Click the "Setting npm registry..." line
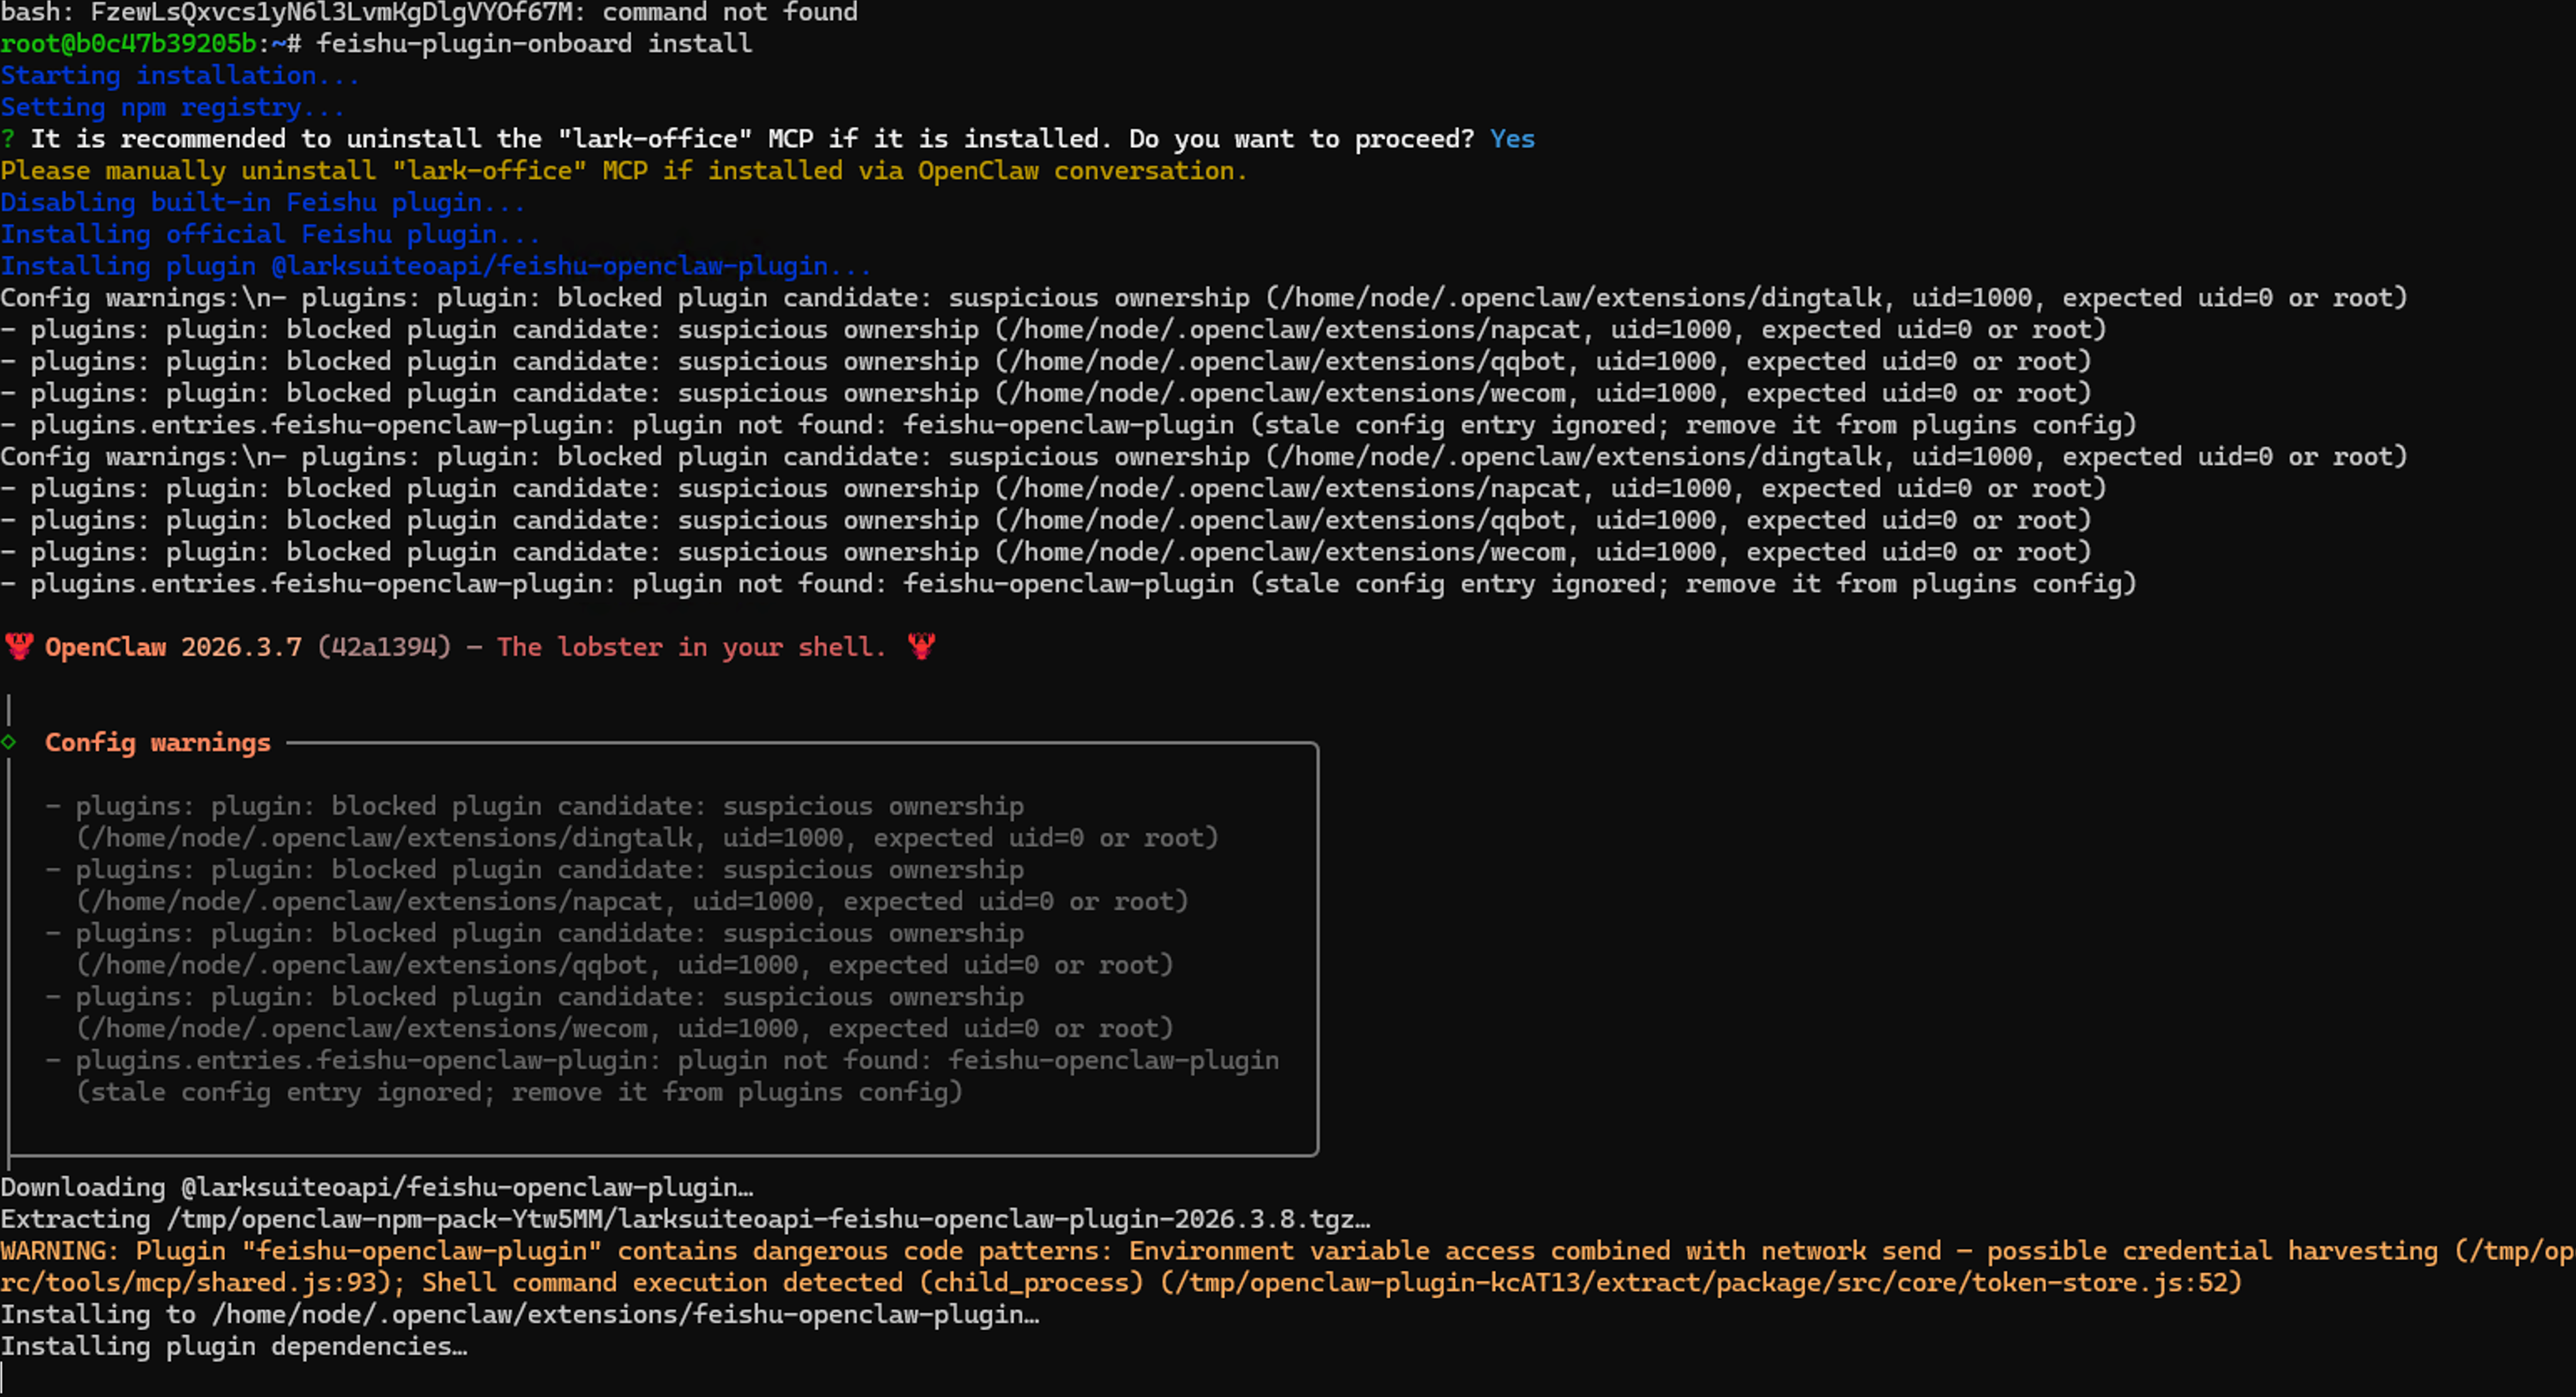The height and width of the screenshot is (1397, 2576). (x=172, y=108)
